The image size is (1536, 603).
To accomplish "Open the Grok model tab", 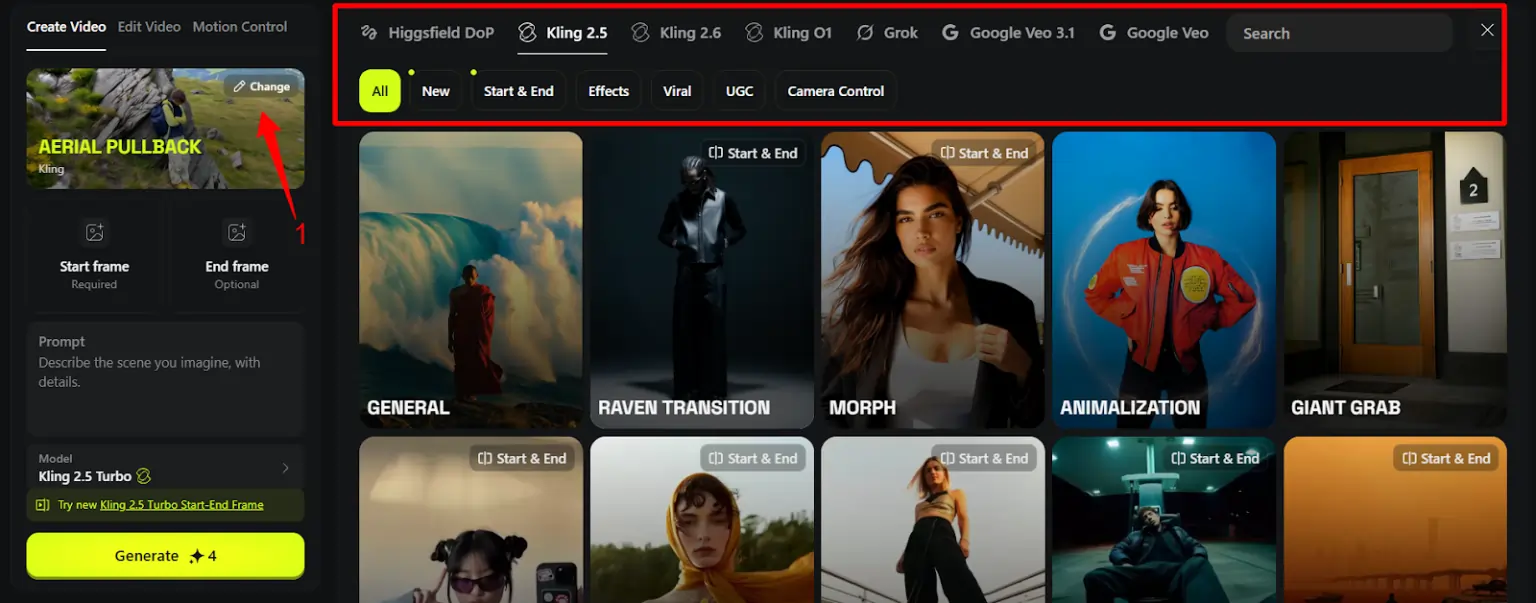I will (x=887, y=33).
